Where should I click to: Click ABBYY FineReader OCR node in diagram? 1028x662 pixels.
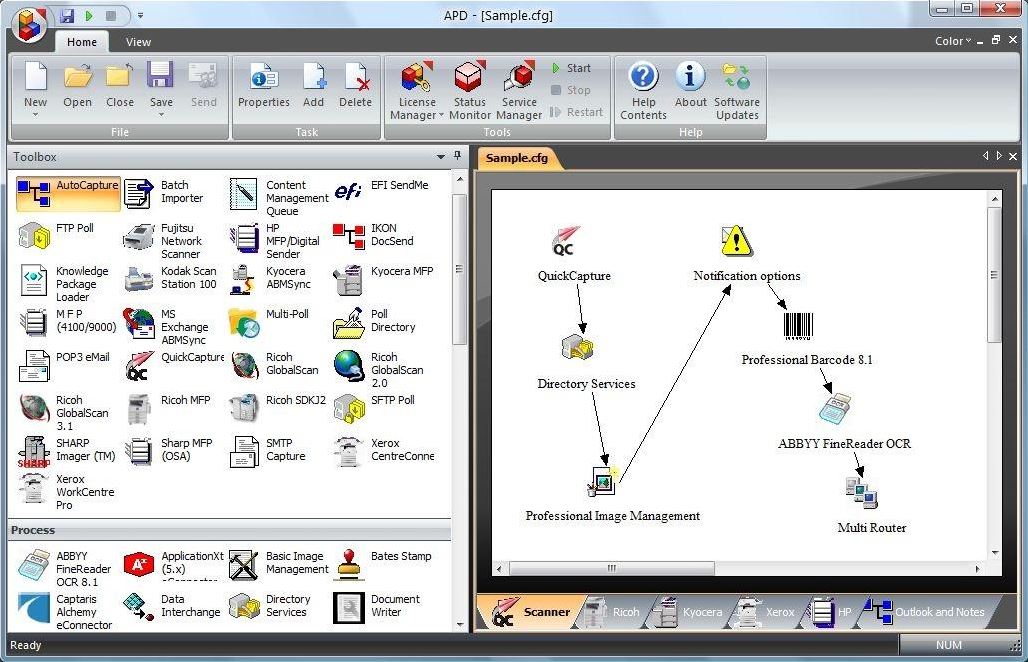coord(835,408)
